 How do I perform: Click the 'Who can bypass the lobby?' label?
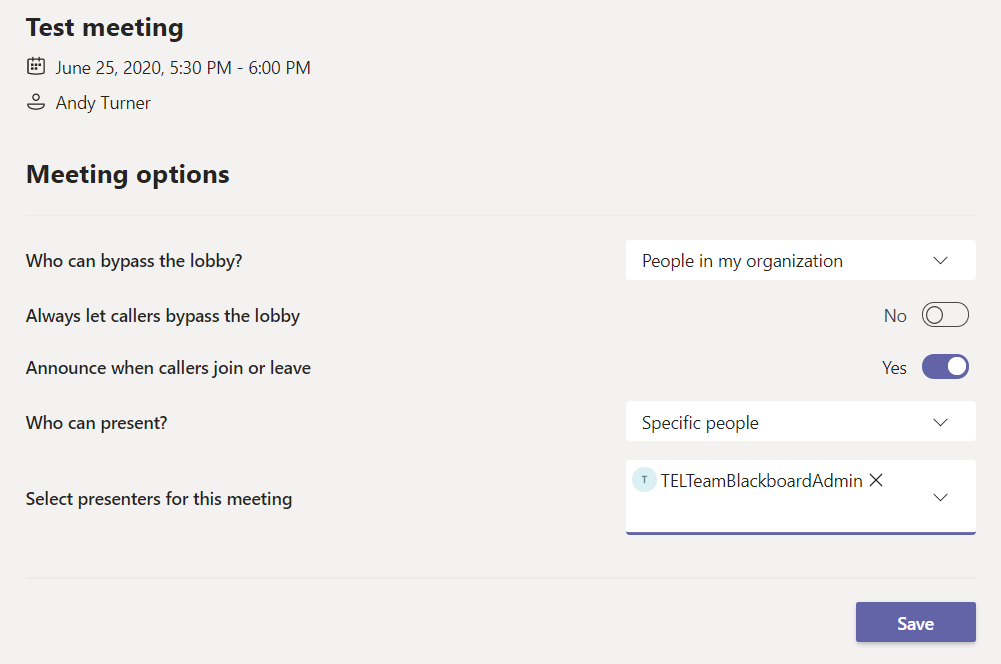click(x=134, y=262)
